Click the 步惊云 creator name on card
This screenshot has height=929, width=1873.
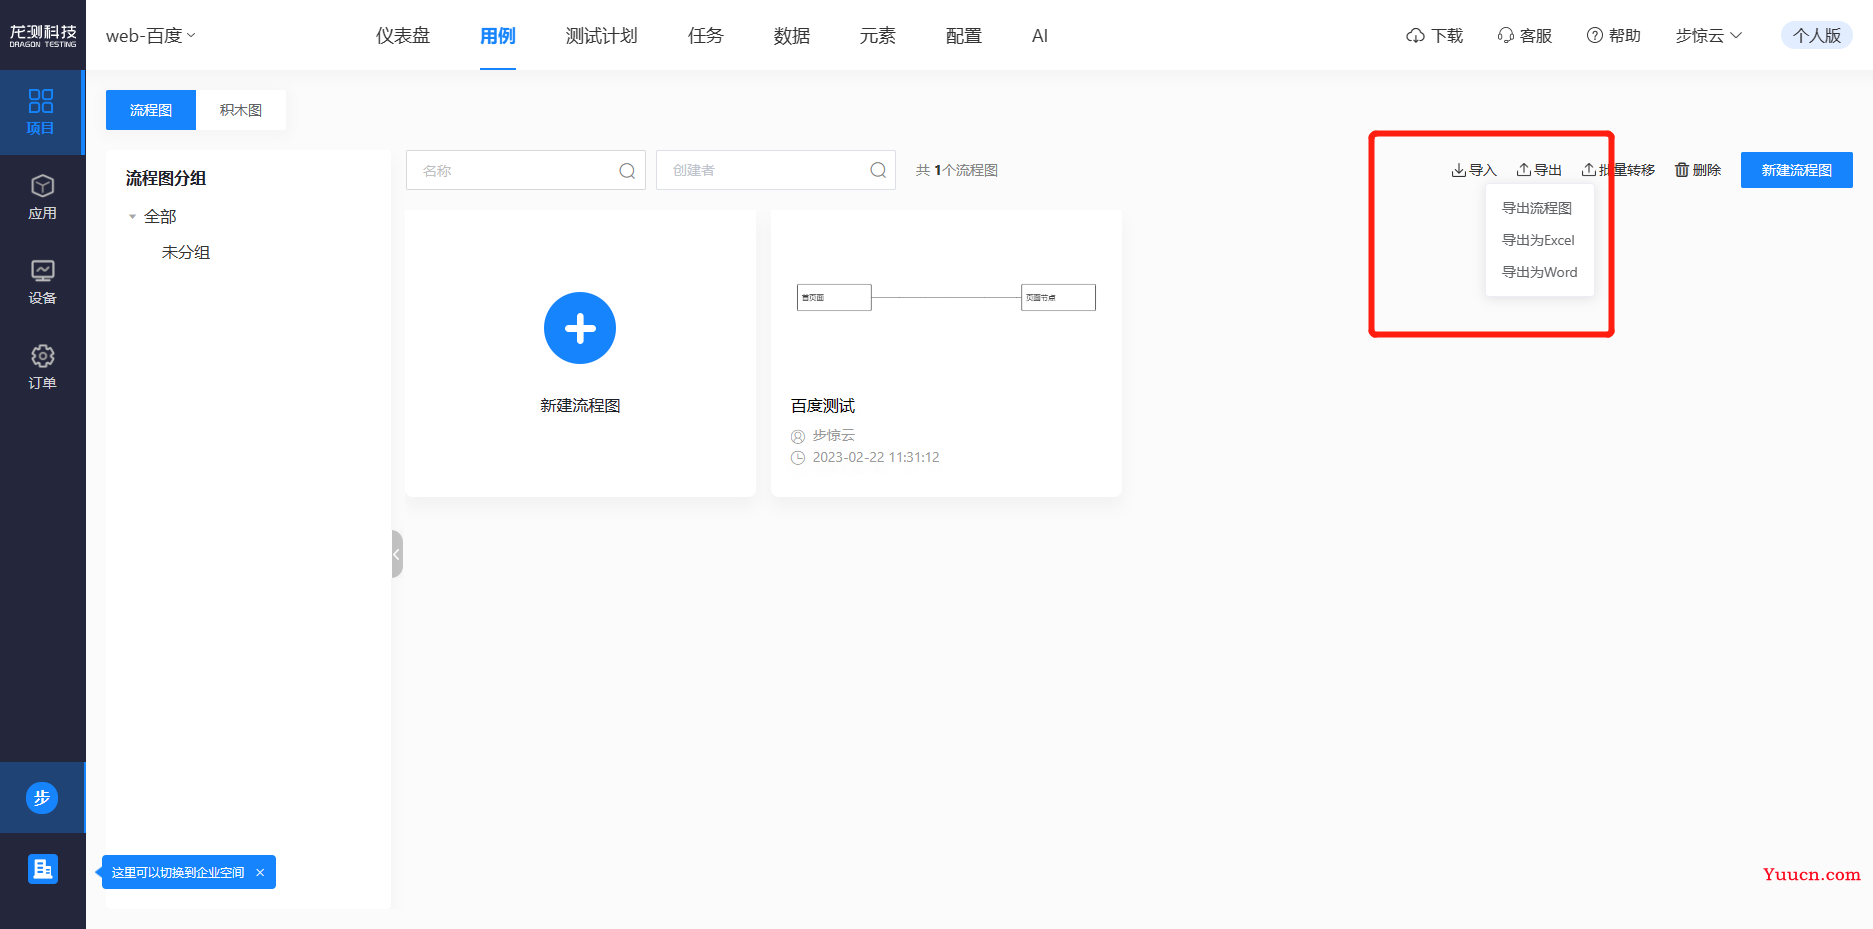834,435
